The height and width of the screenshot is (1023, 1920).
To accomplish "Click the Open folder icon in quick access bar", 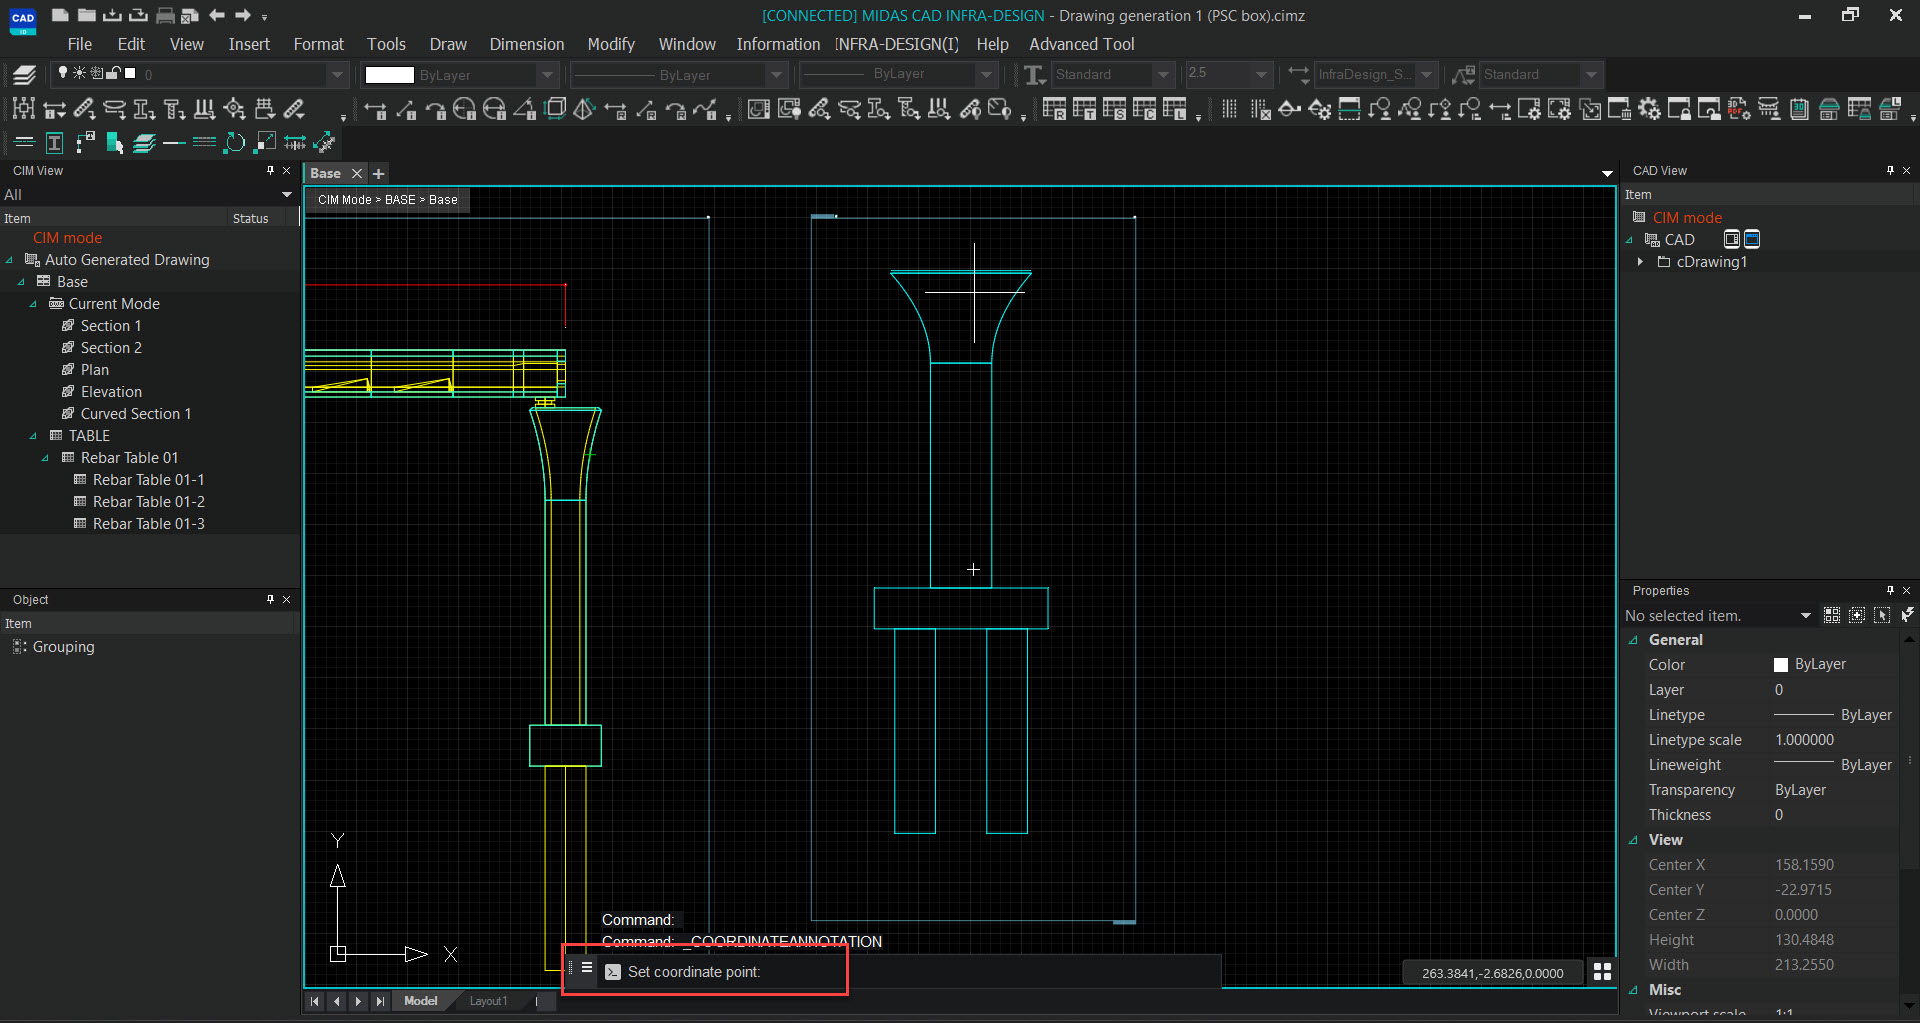I will tap(87, 15).
